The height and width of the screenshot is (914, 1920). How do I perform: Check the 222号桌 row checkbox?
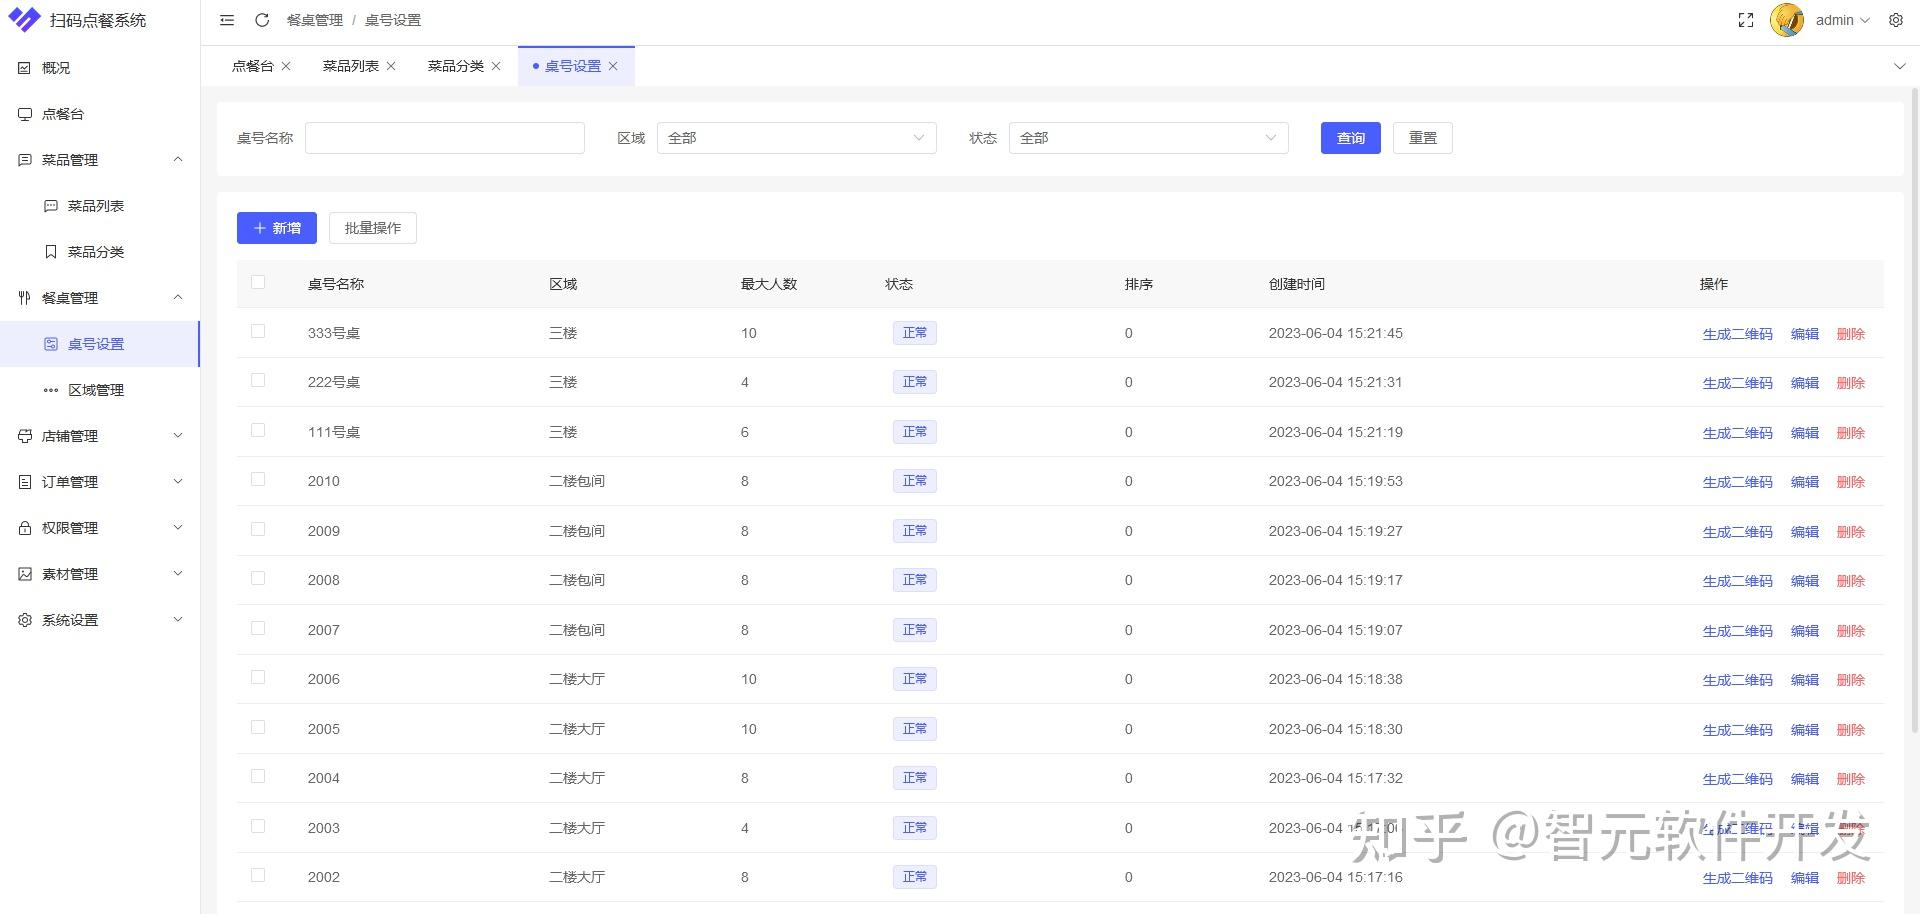click(x=258, y=380)
